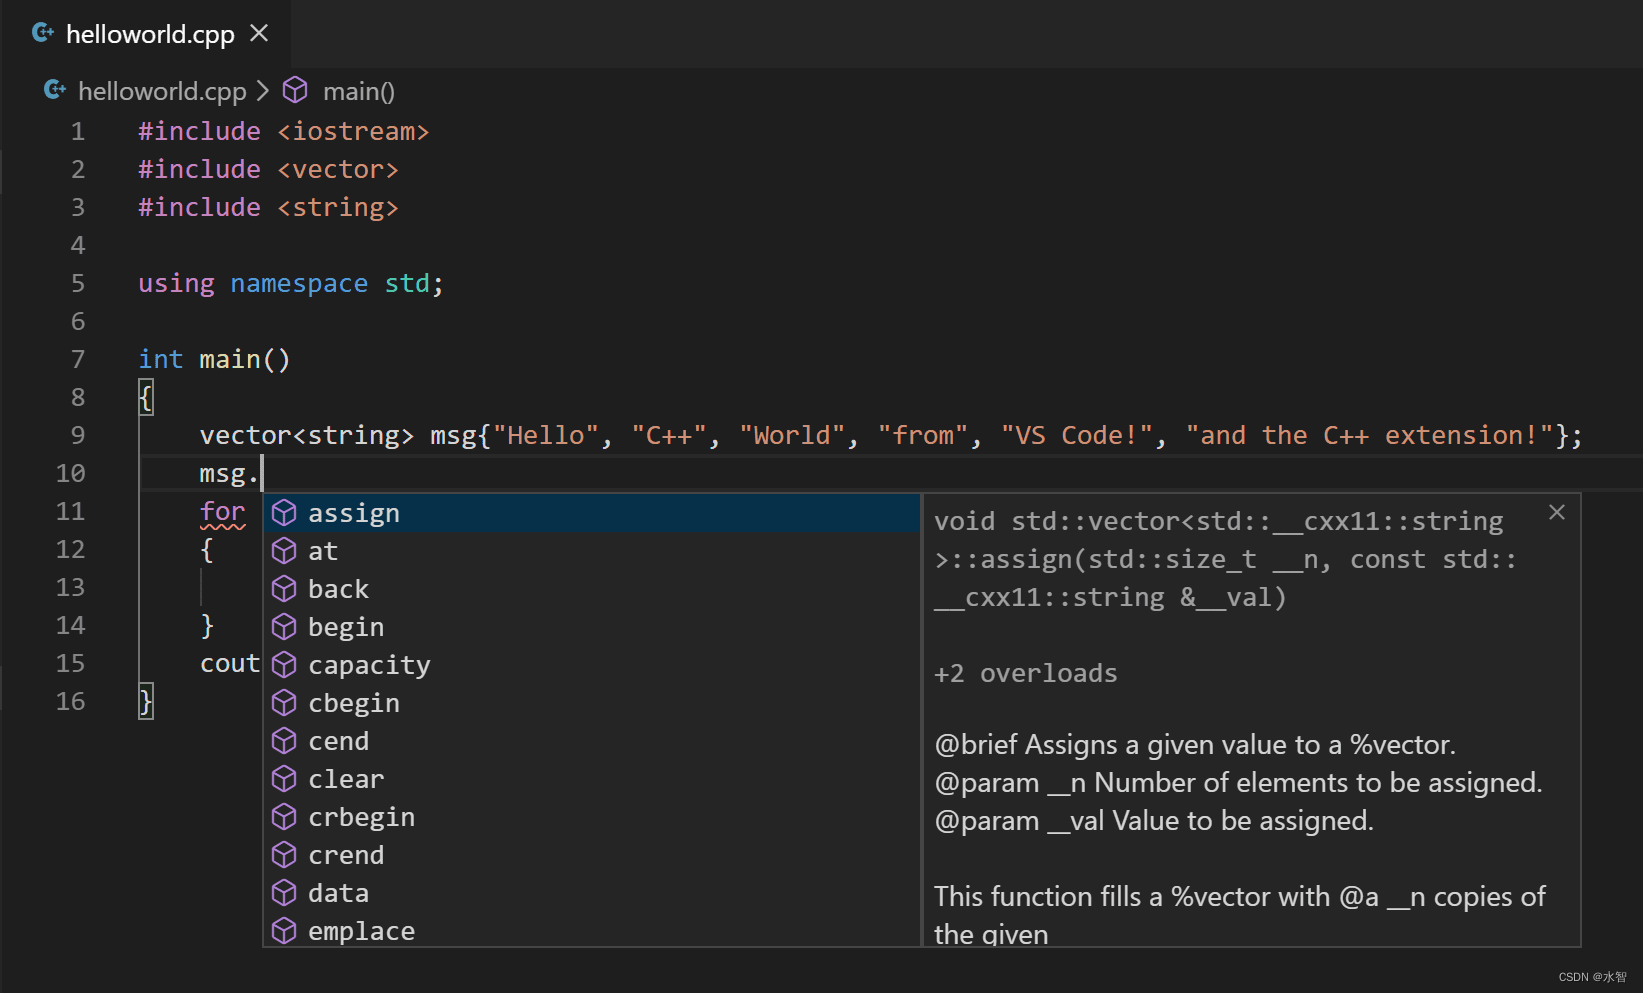The height and width of the screenshot is (993, 1643).
Task: Click the main() breadcrumb symbol
Action: click(x=359, y=91)
